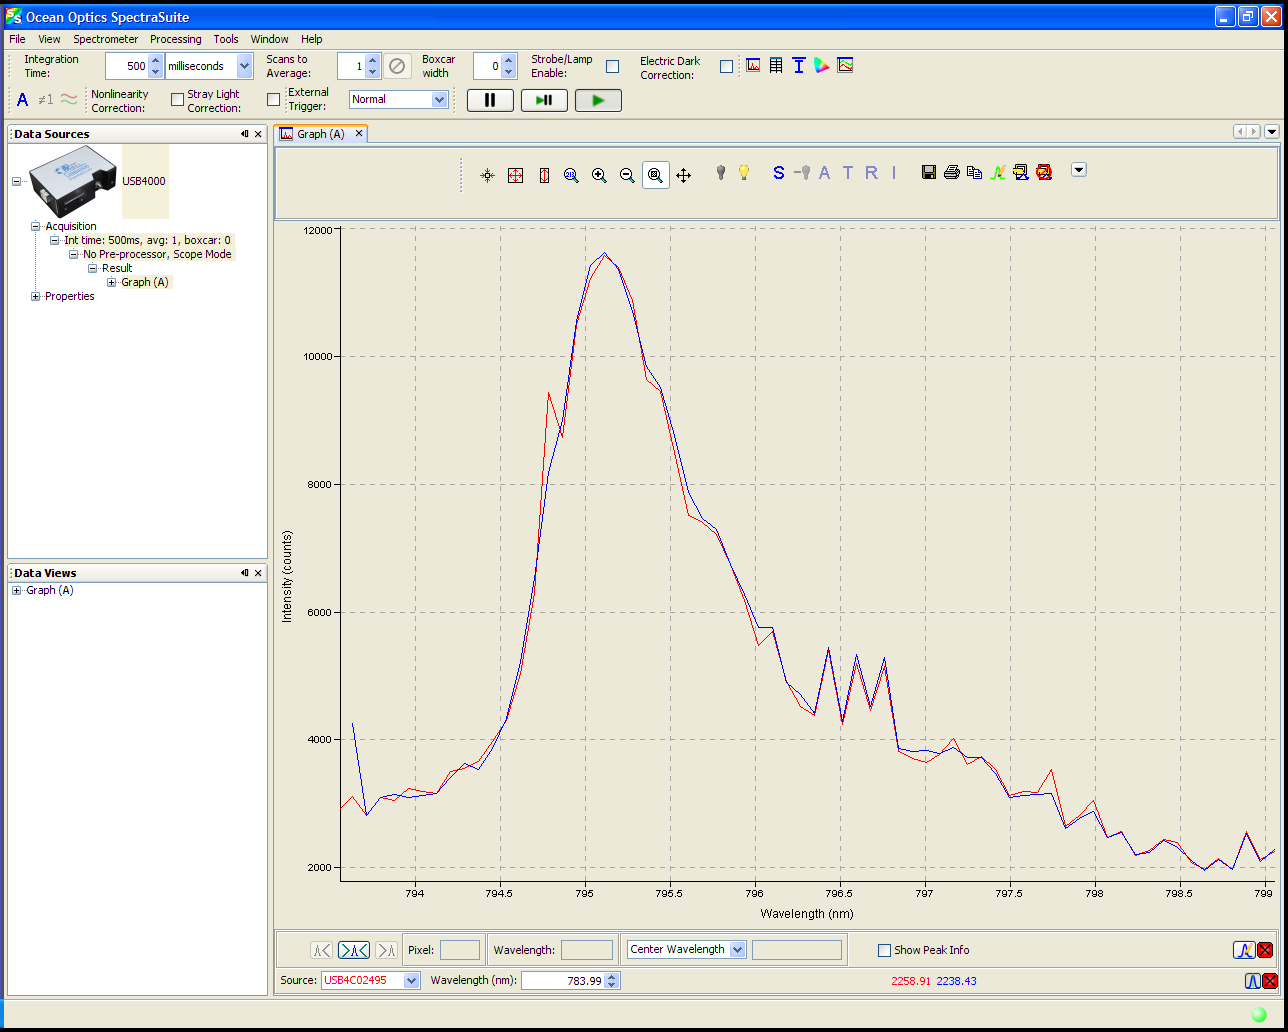
Task: Switch to Scope mode S icon
Action: 779,172
